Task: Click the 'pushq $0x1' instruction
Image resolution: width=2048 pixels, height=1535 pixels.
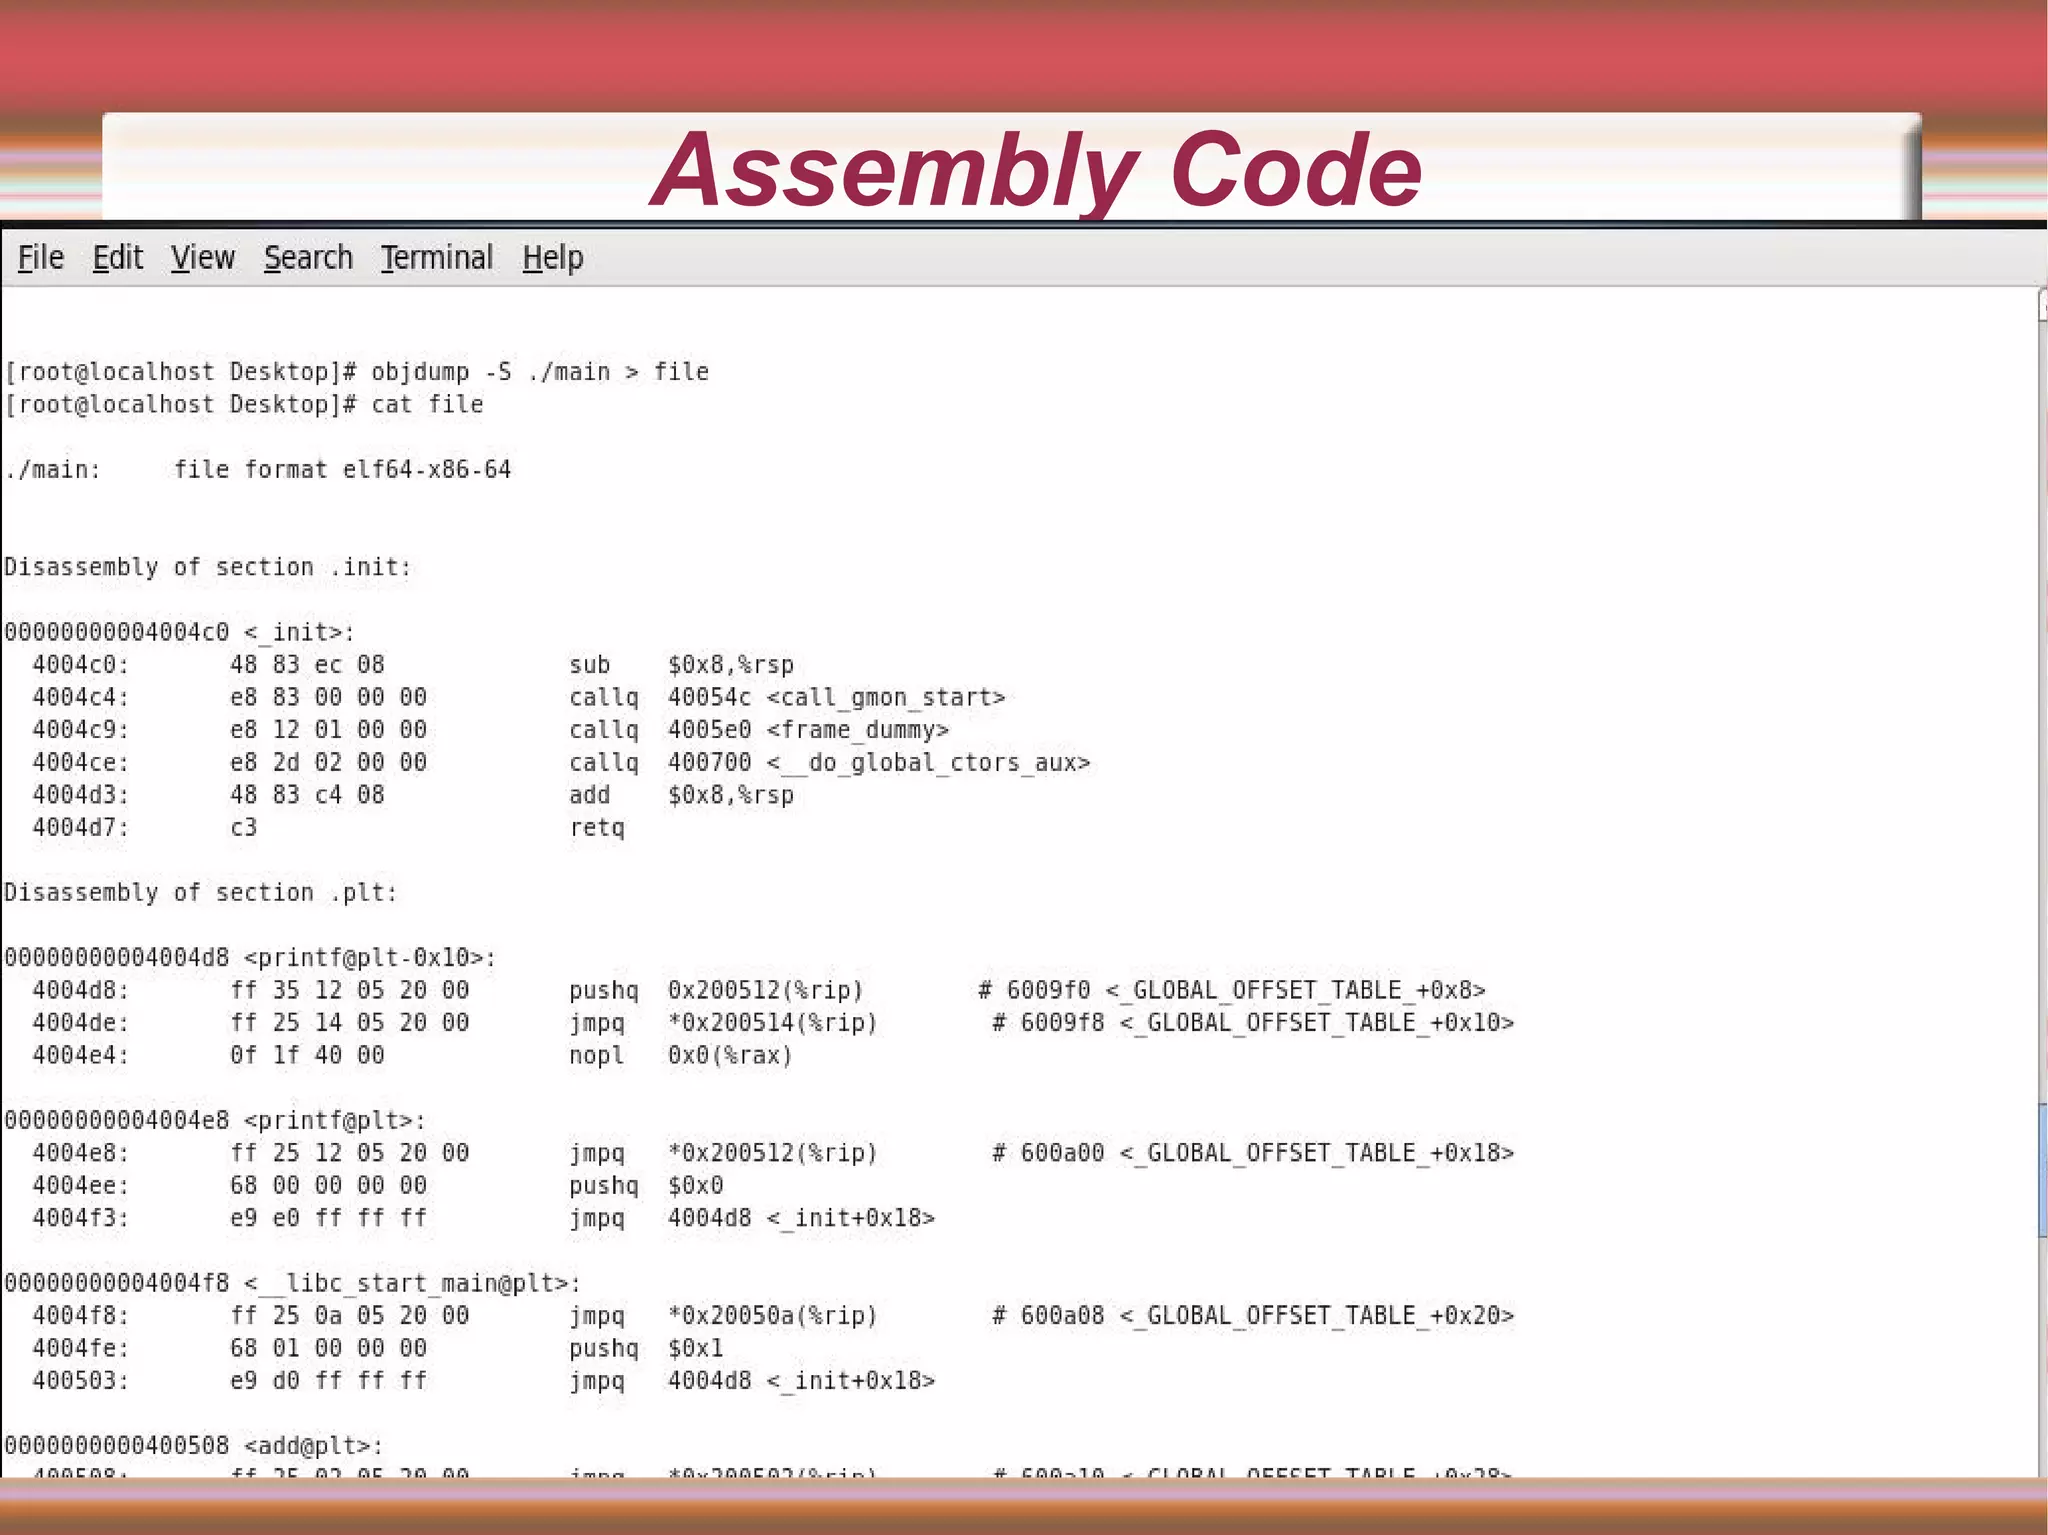Action: point(646,1347)
